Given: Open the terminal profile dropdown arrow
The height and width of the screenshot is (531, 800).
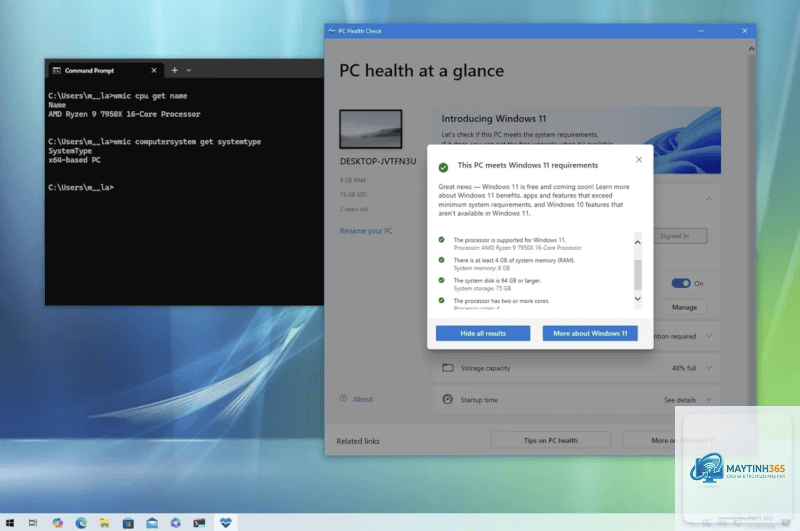Looking at the screenshot, I should click(x=189, y=70).
